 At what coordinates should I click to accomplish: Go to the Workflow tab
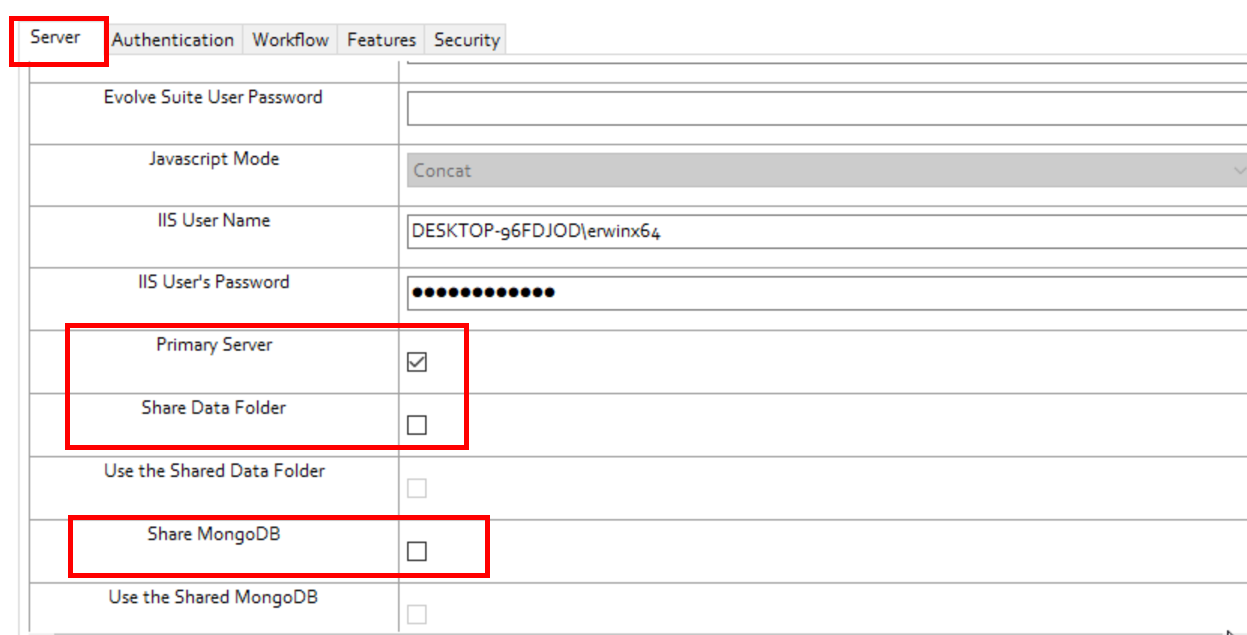click(290, 40)
